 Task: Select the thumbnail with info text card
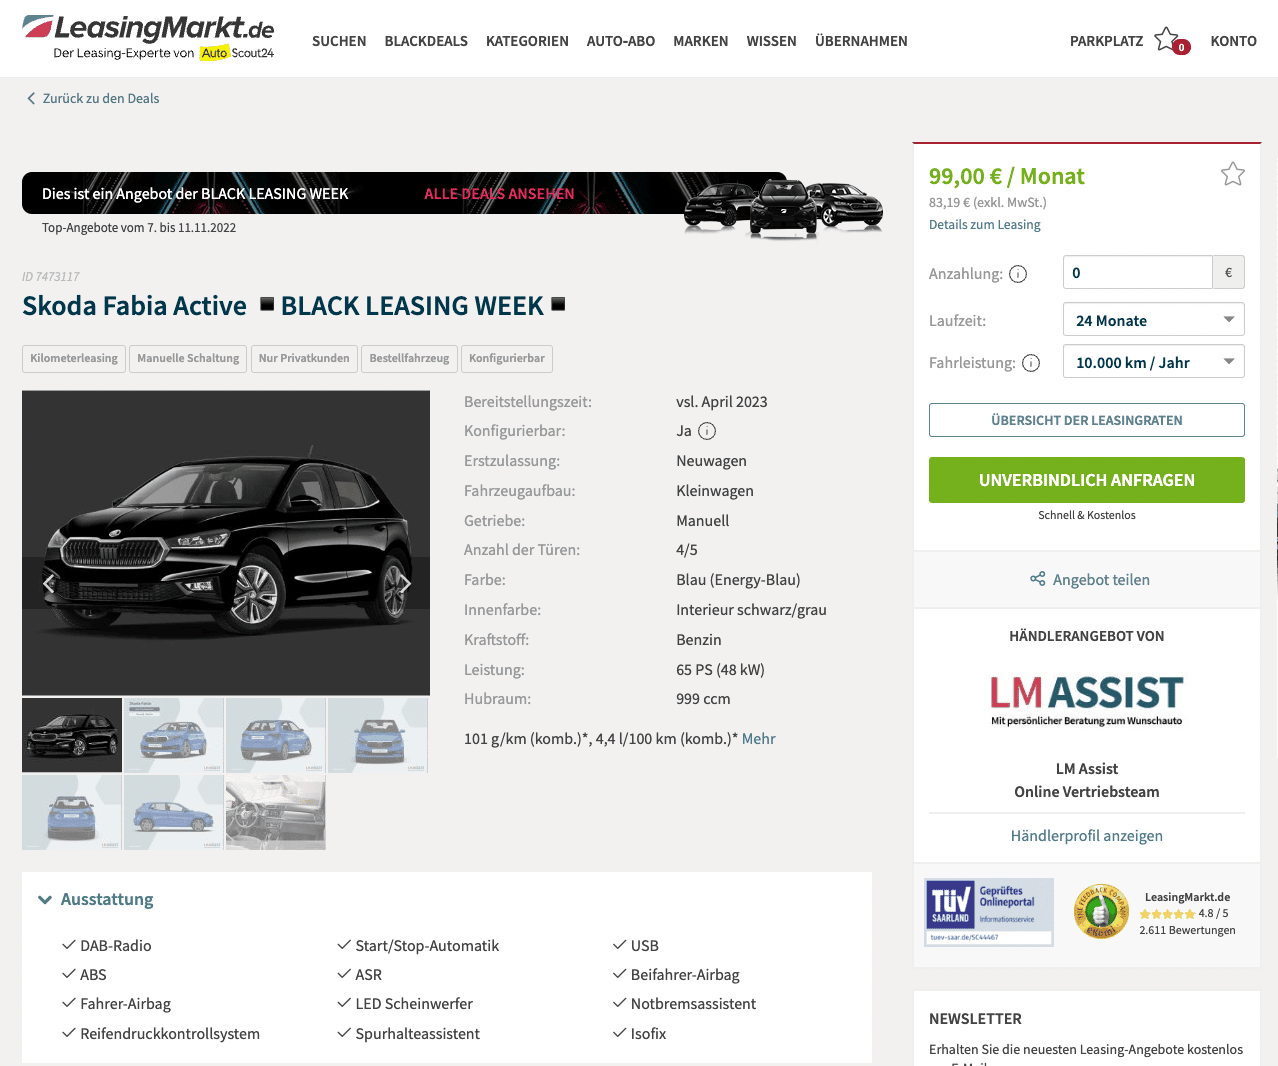[x=174, y=735]
